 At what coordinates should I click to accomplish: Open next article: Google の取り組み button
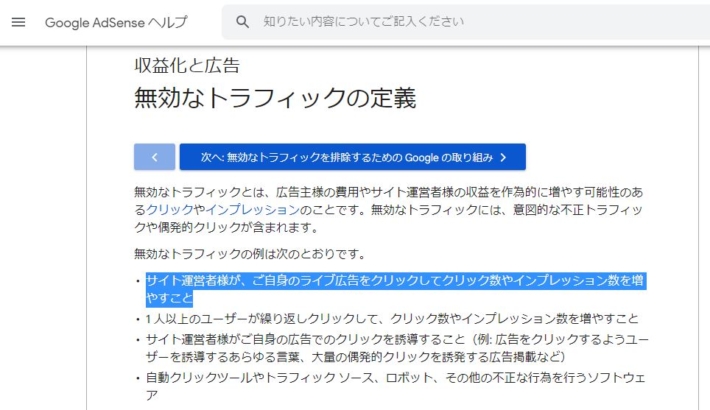pos(353,157)
